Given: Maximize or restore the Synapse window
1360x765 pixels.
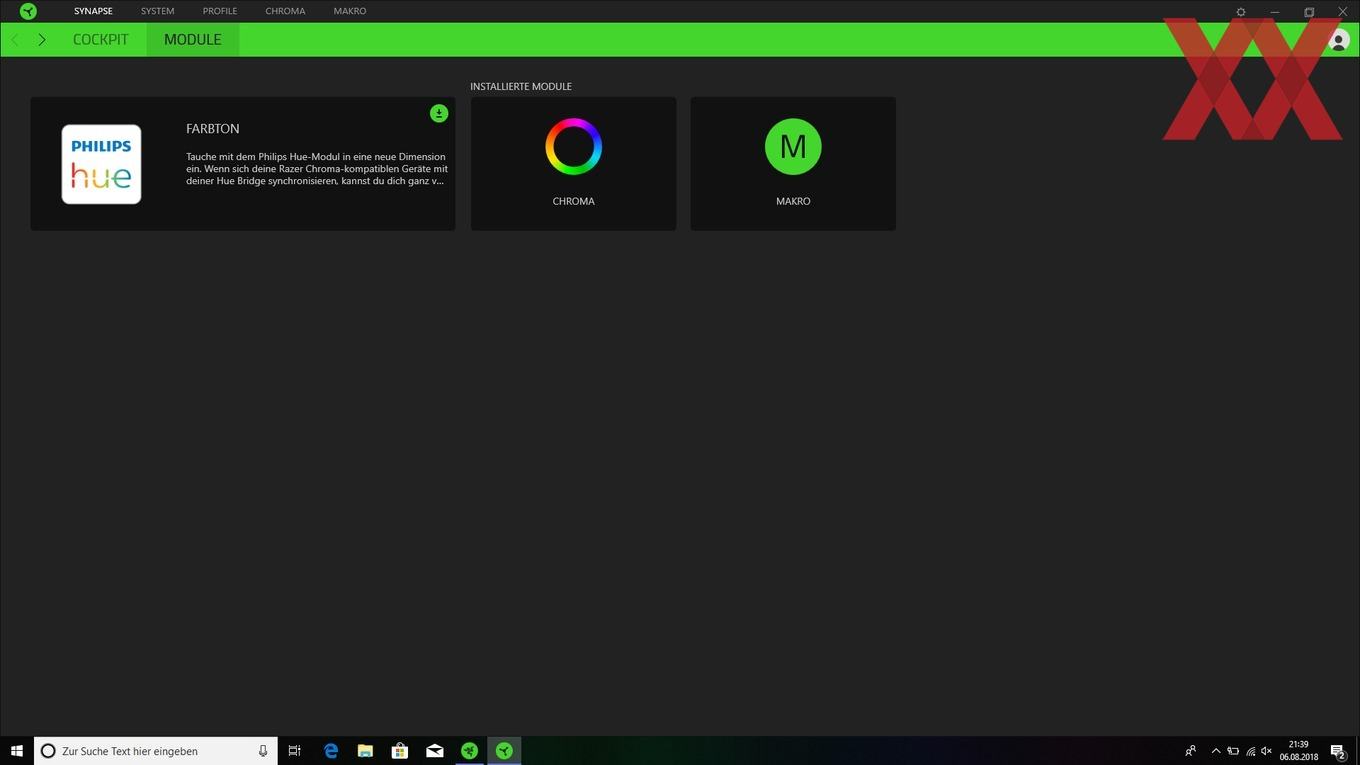Looking at the screenshot, I should click(1309, 12).
